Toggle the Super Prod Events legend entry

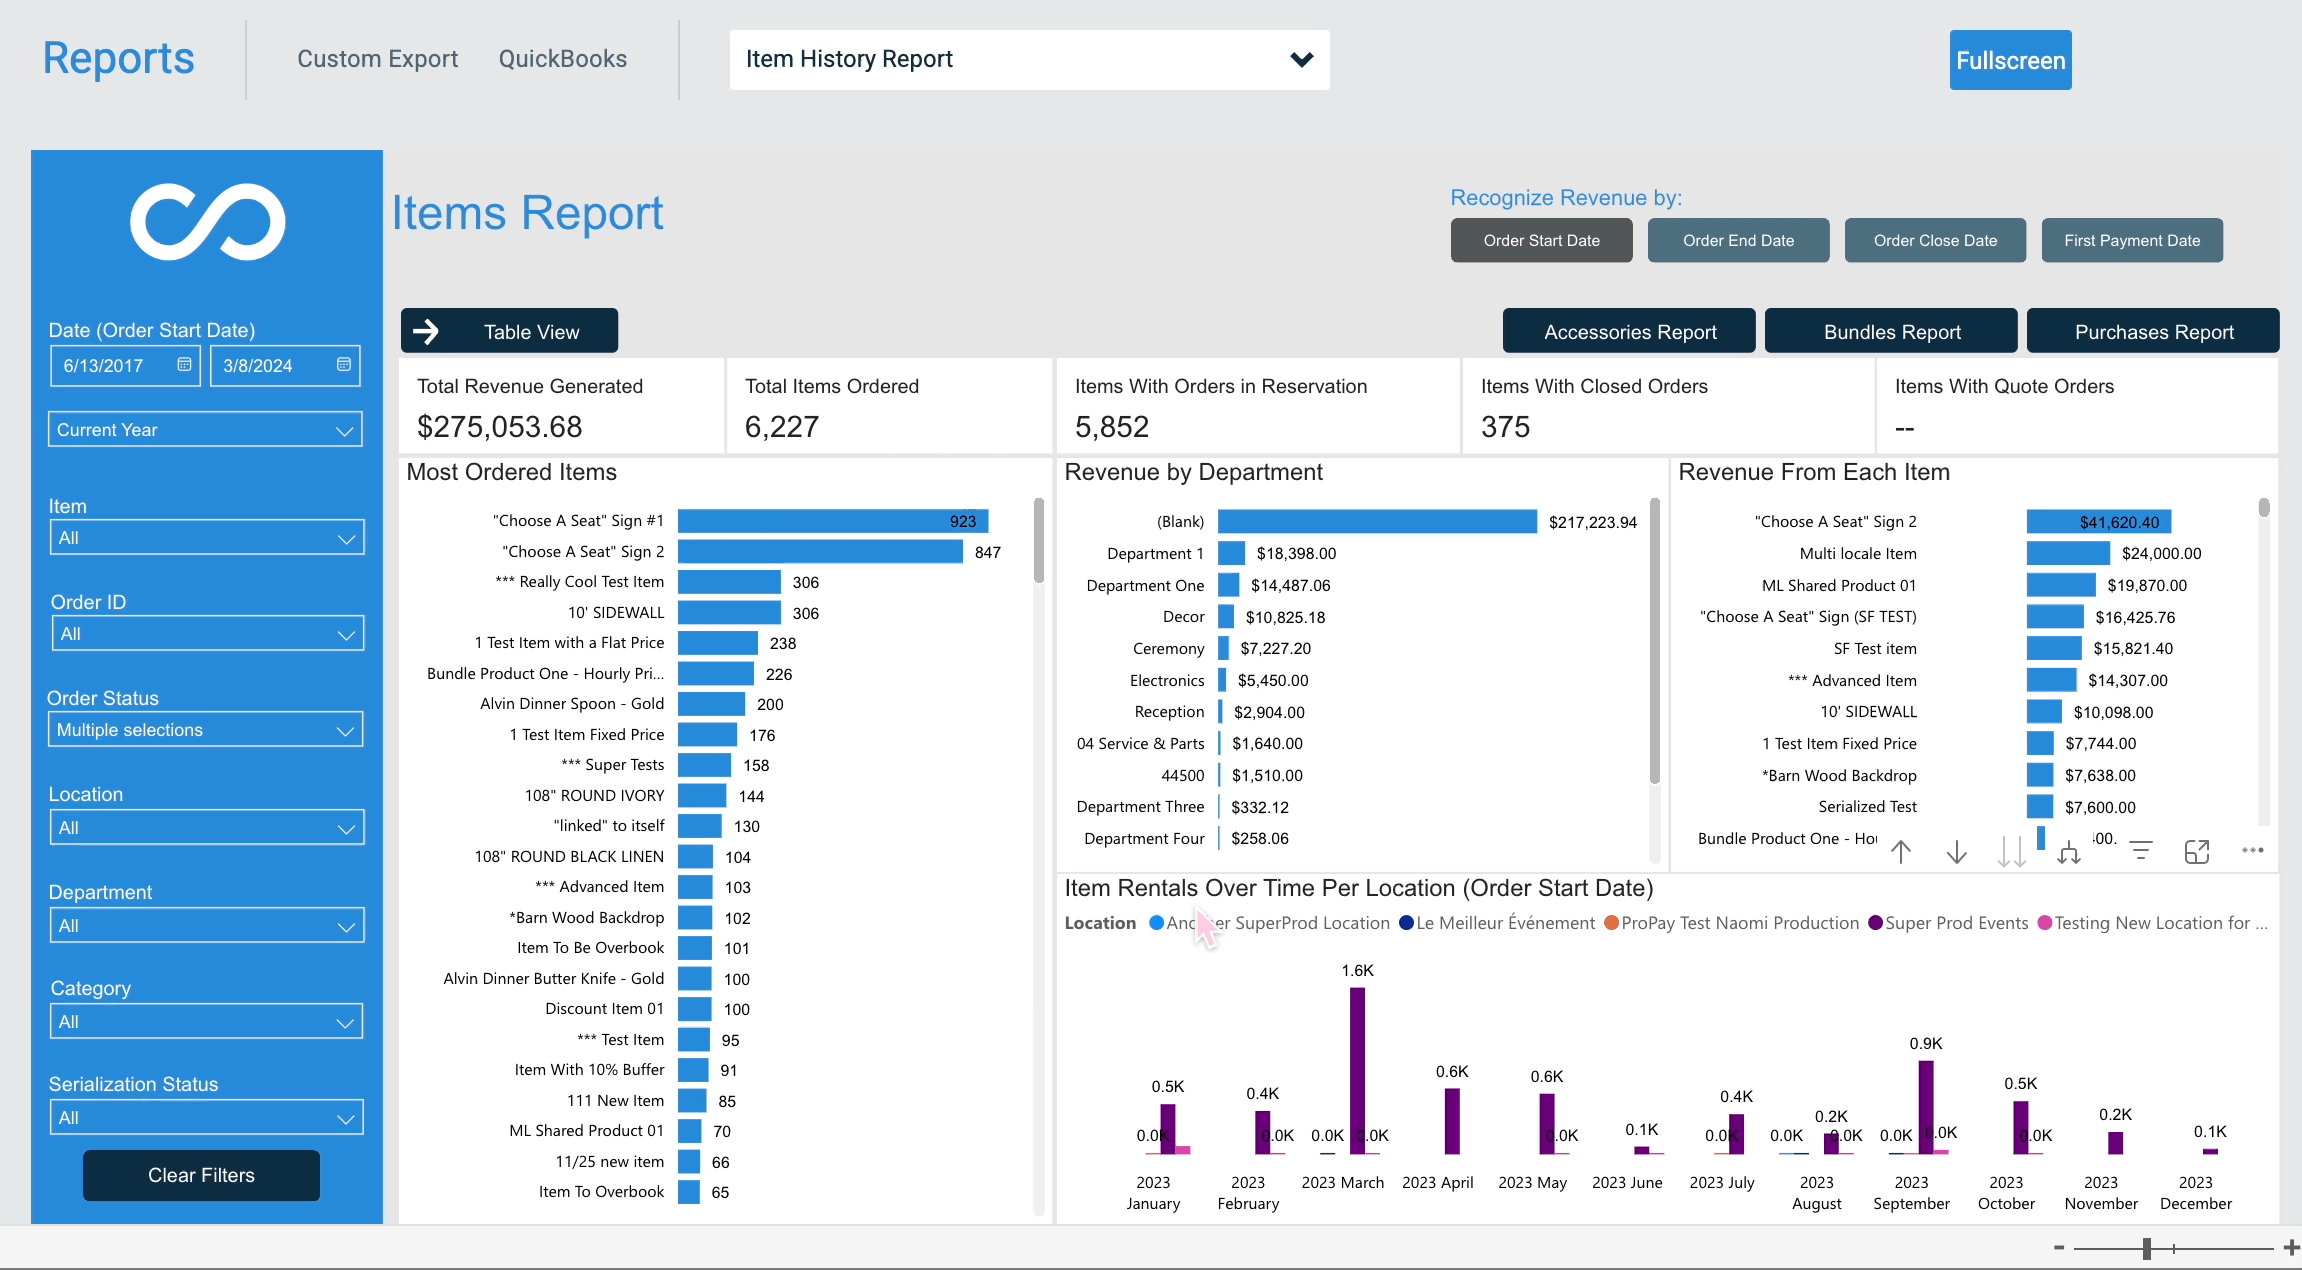click(1948, 923)
